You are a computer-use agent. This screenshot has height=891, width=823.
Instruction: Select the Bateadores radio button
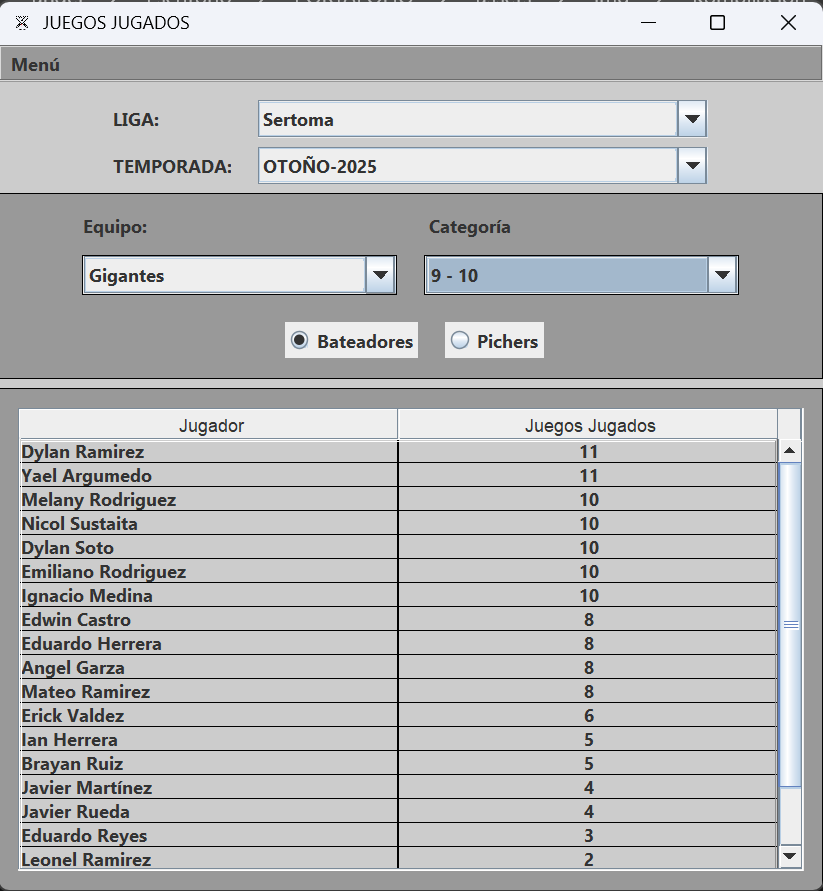click(299, 341)
